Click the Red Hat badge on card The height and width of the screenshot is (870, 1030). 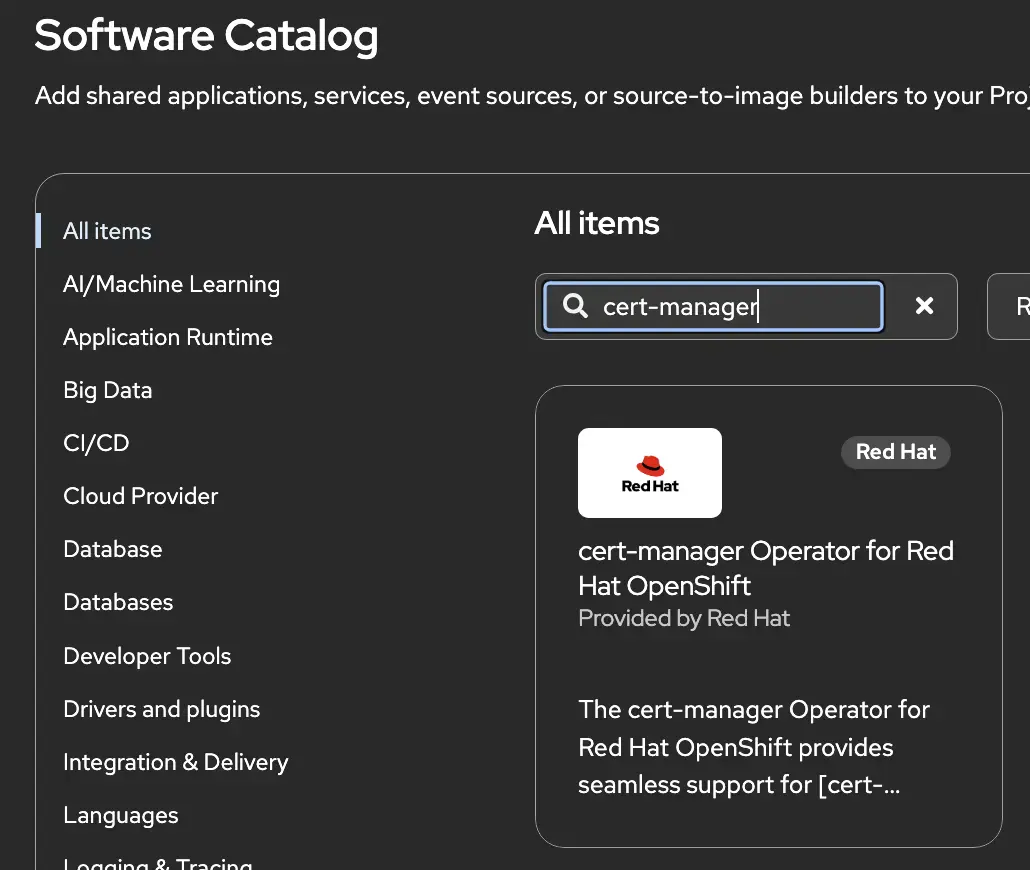[x=895, y=452]
